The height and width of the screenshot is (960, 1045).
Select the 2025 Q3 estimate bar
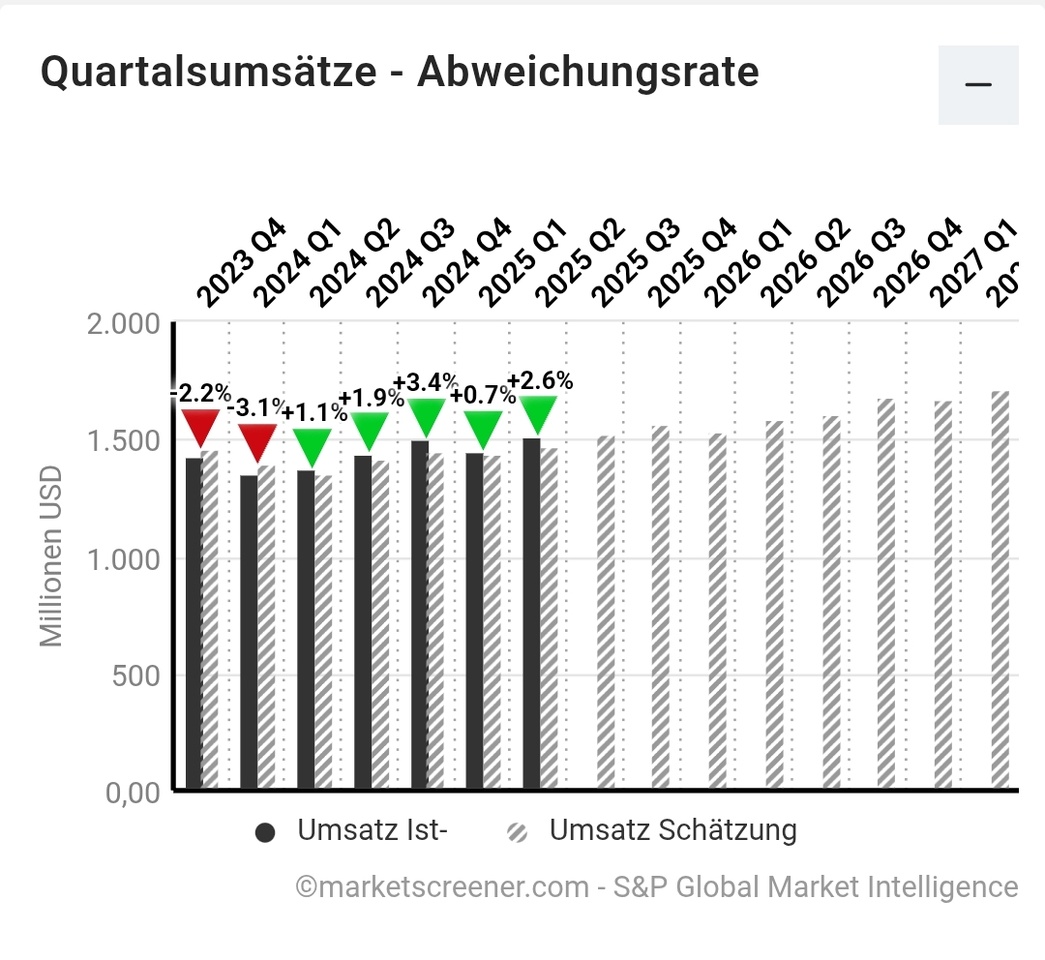pos(606,612)
